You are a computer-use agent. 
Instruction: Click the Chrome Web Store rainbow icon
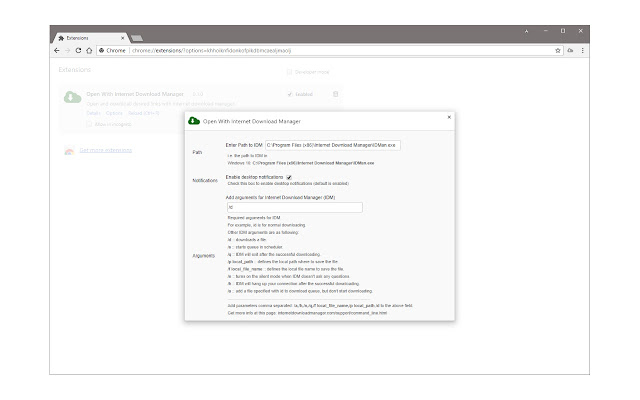click(x=69, y=151)
